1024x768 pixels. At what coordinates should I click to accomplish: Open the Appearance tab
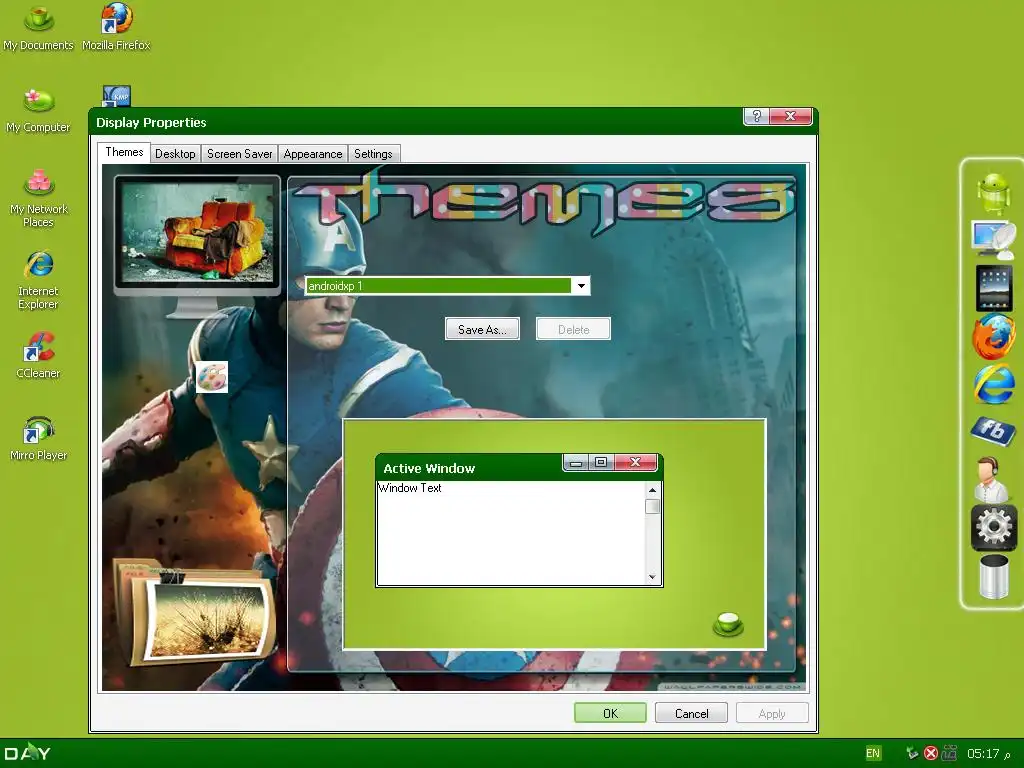(x=313, y=154)
